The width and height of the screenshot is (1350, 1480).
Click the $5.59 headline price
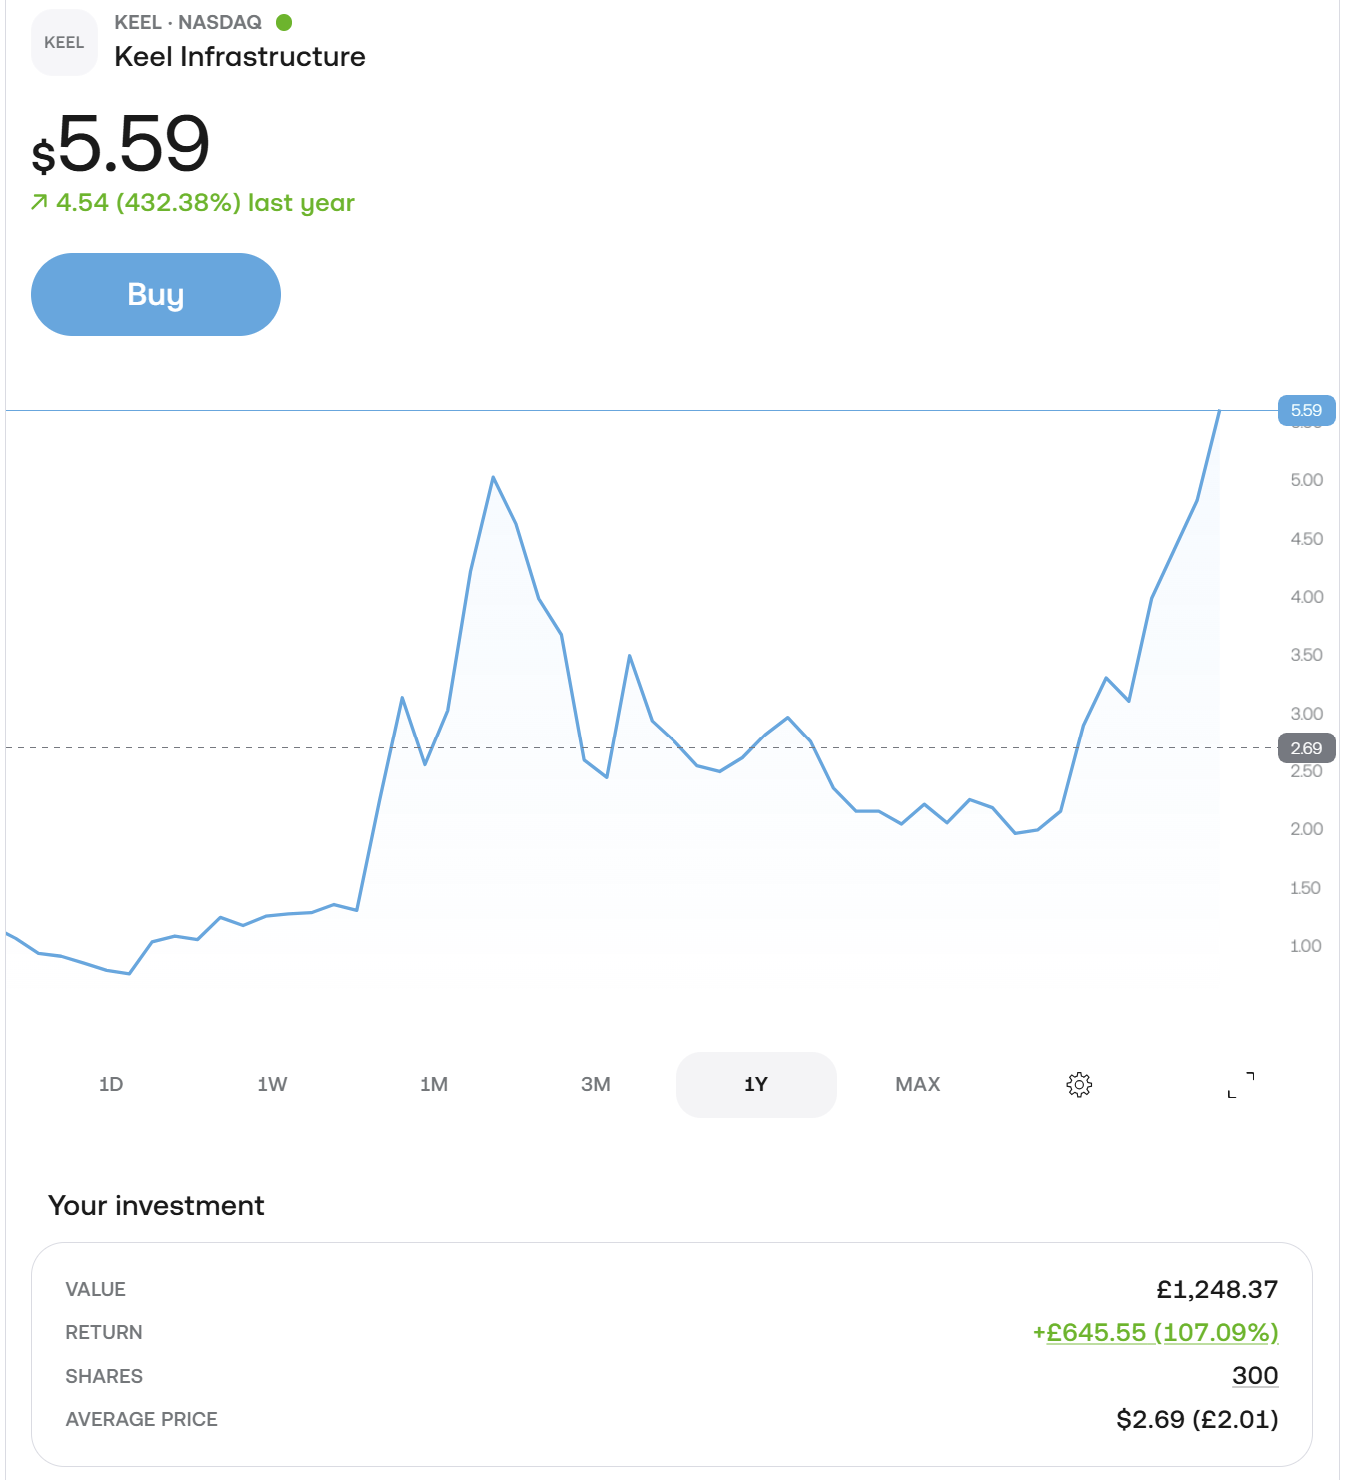tap(121, 145)
